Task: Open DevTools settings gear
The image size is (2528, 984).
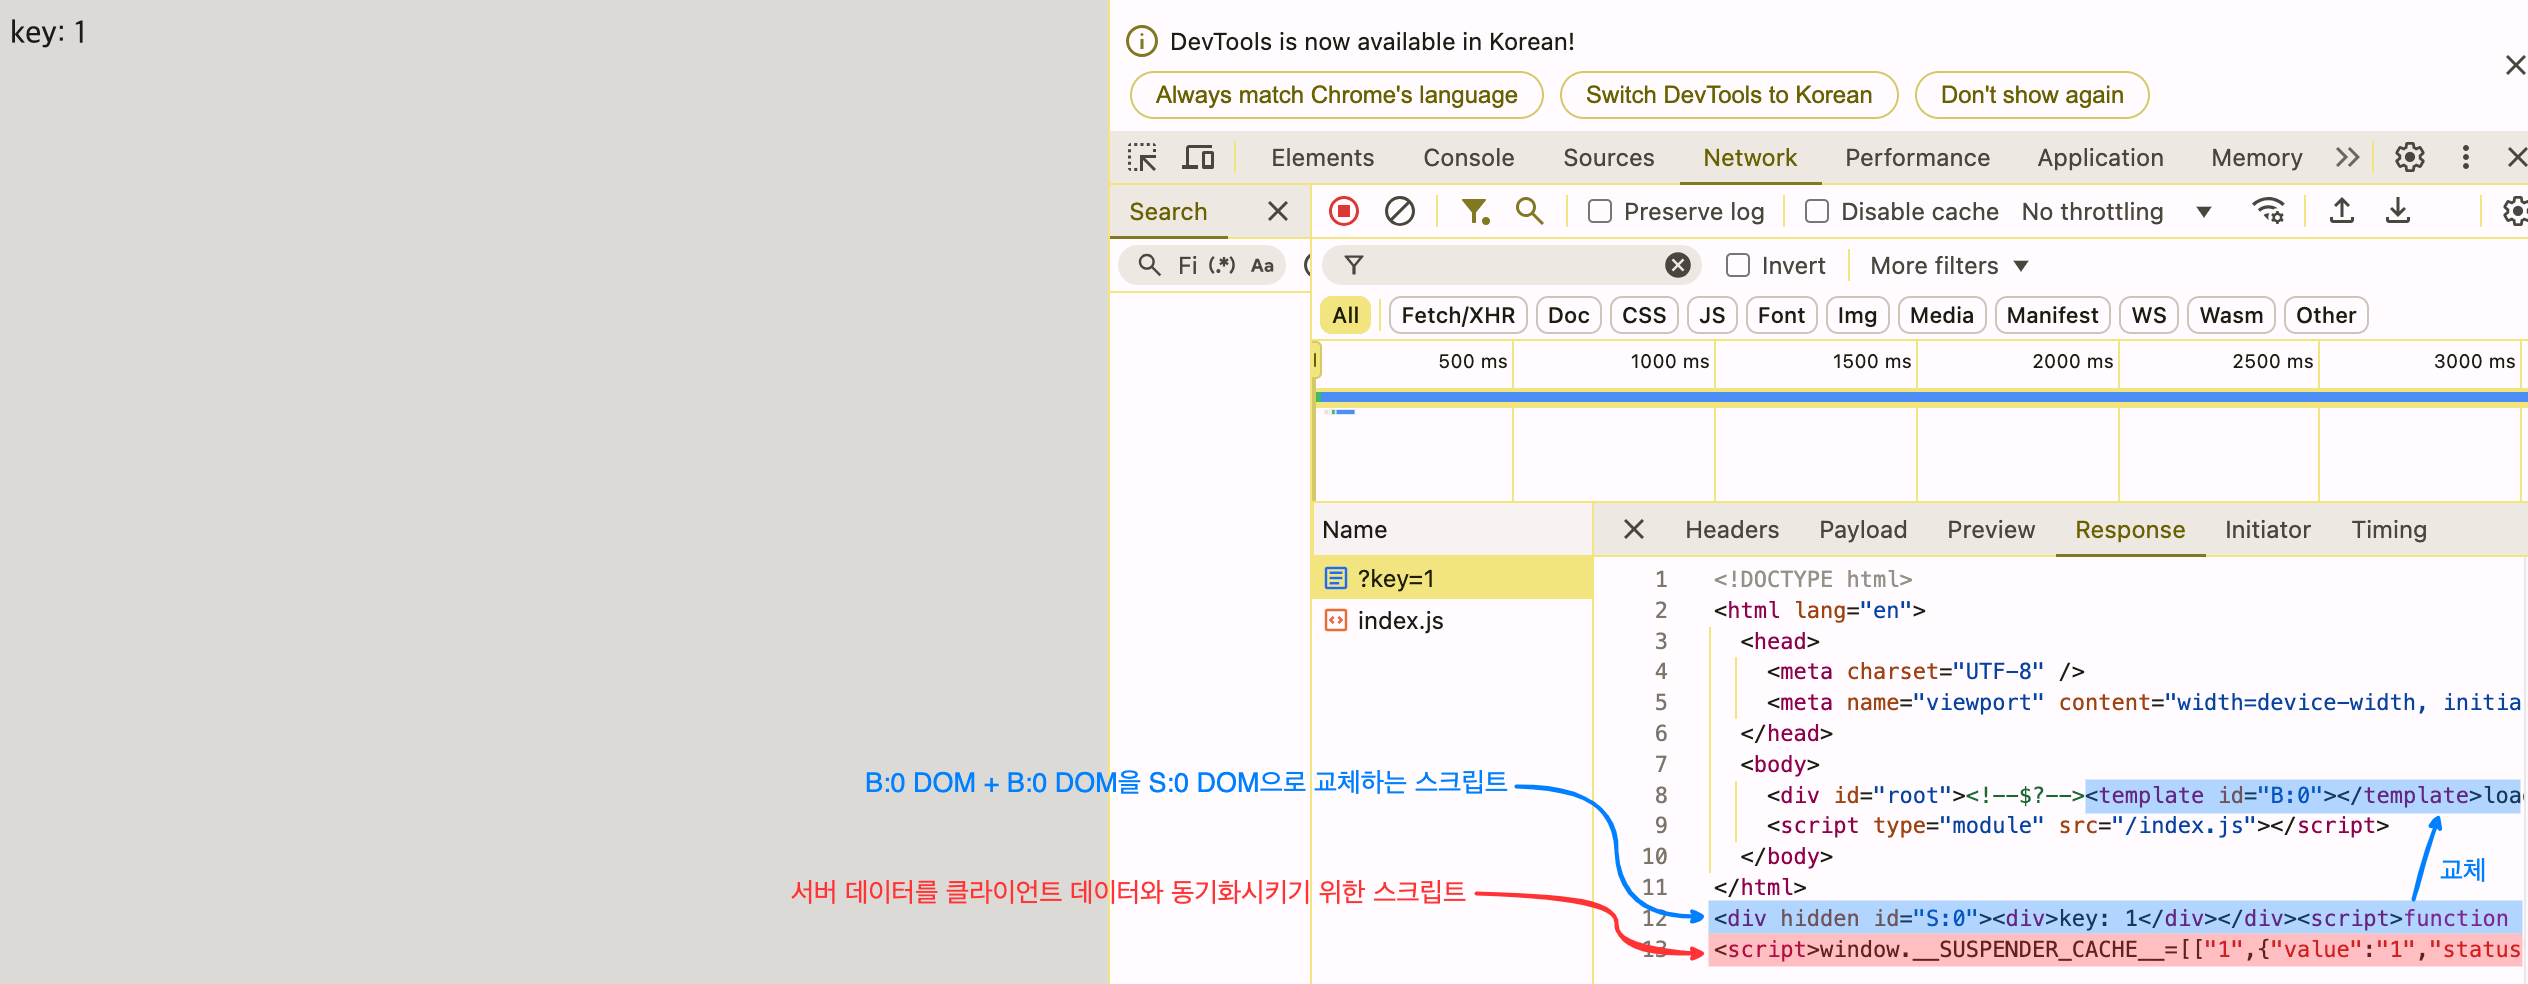Action: tap(2410, 157)
